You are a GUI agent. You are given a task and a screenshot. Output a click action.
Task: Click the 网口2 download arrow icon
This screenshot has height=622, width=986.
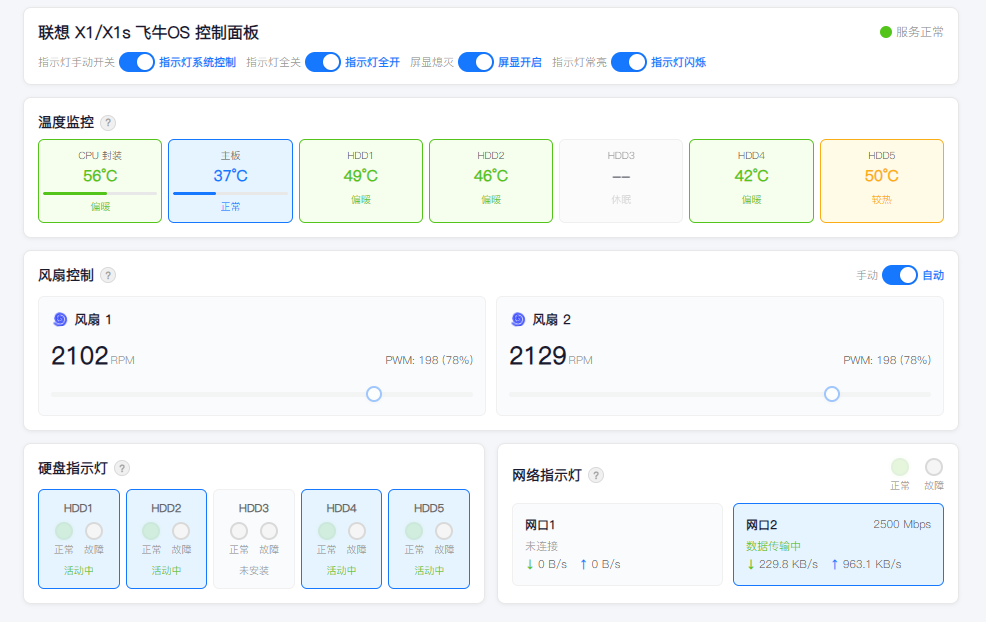tap(751, 564)
